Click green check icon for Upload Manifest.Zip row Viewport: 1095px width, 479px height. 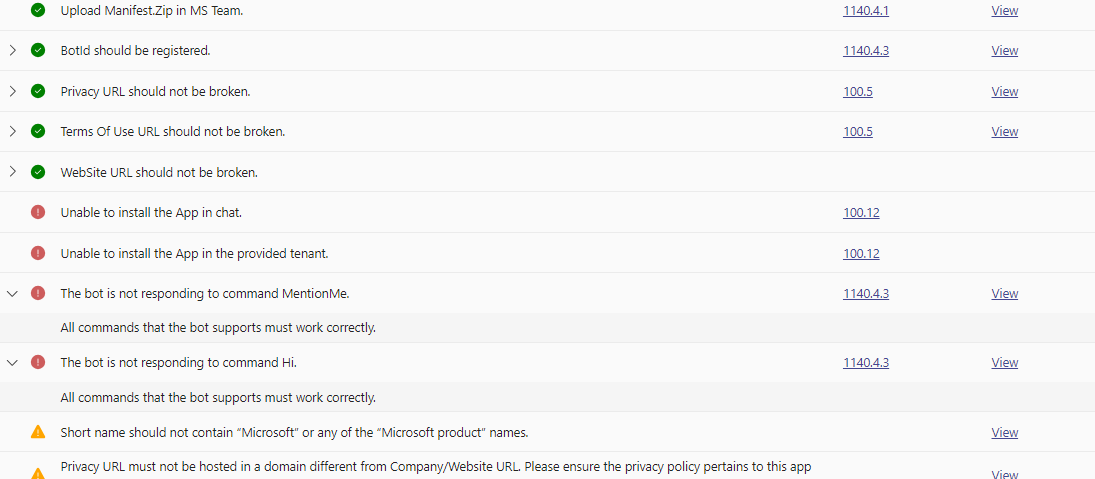point(38,10)
